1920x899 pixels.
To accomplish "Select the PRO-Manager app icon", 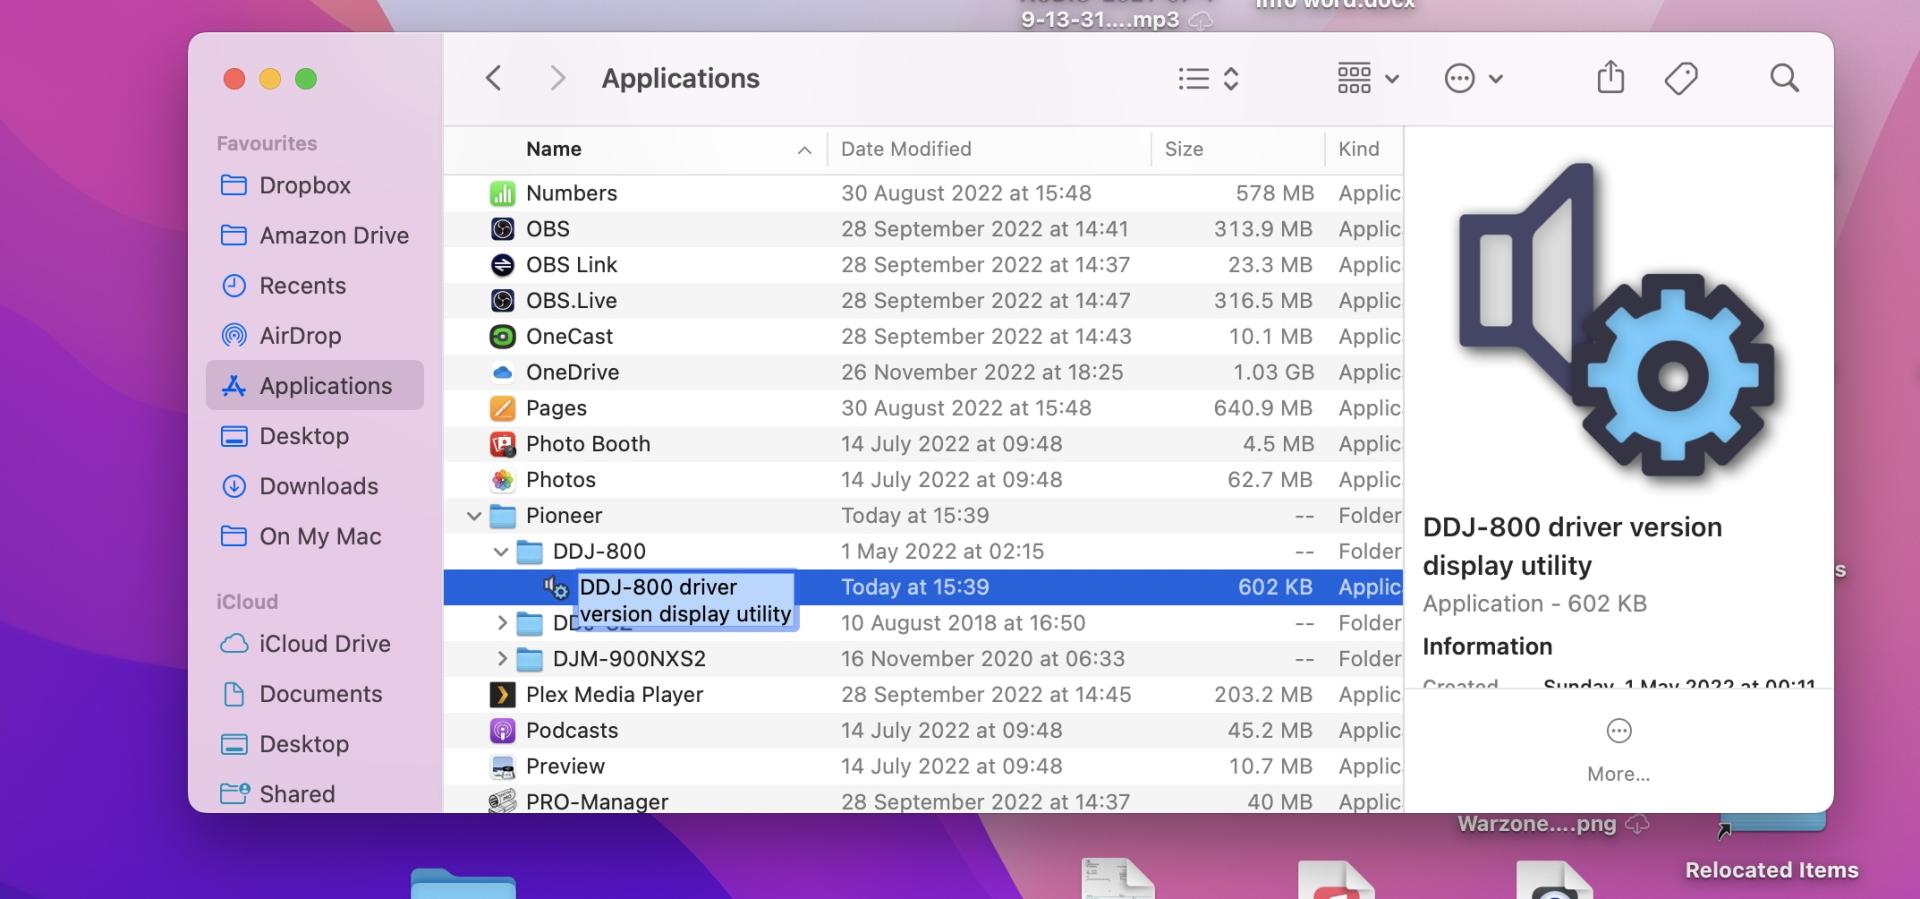I will (x=502, y=801).
